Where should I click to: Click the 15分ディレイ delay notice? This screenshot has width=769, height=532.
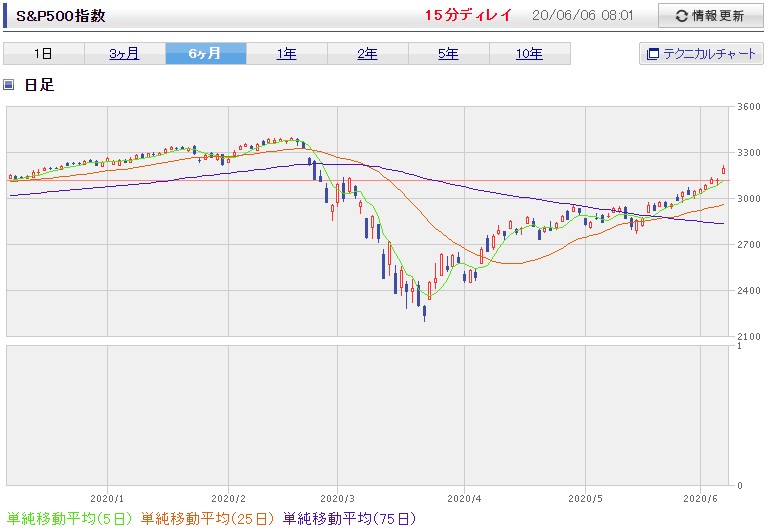pos(468,15)
